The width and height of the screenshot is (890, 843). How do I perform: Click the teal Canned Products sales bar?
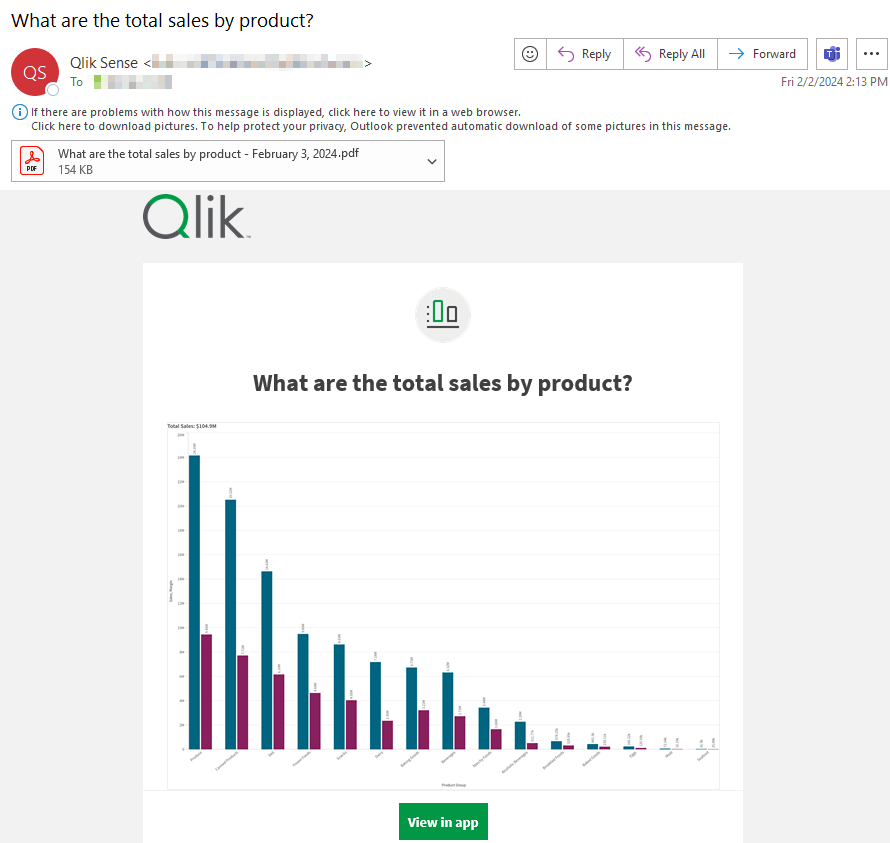230,623
